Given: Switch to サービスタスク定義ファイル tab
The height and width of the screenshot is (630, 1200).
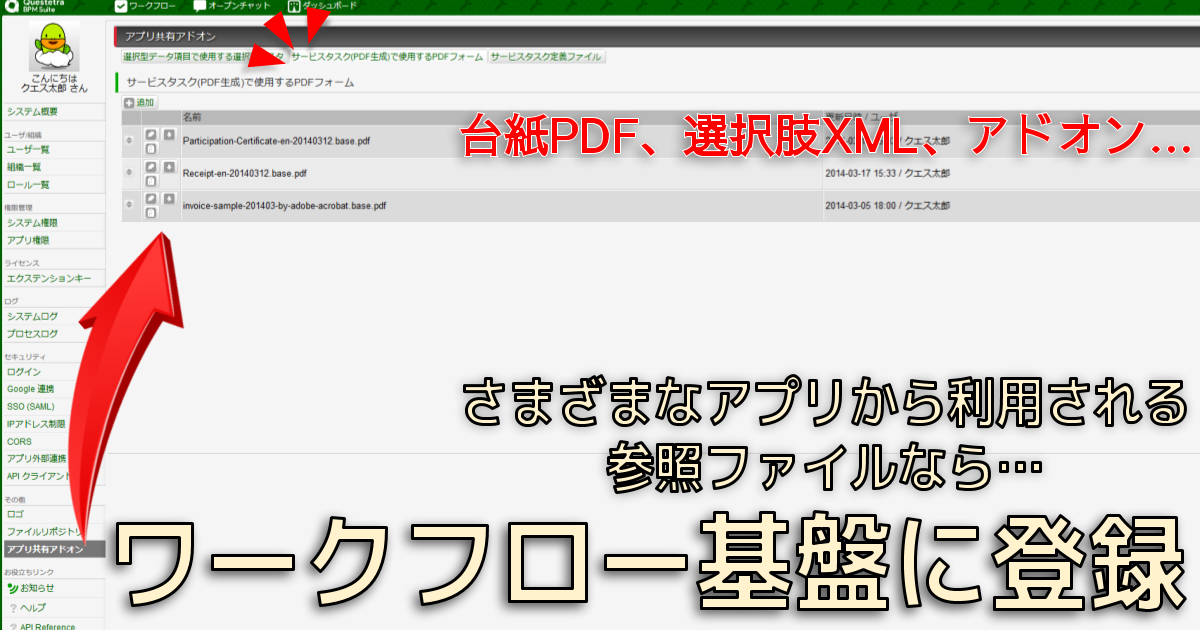Looking at the screenshot, I should (546, 57).
